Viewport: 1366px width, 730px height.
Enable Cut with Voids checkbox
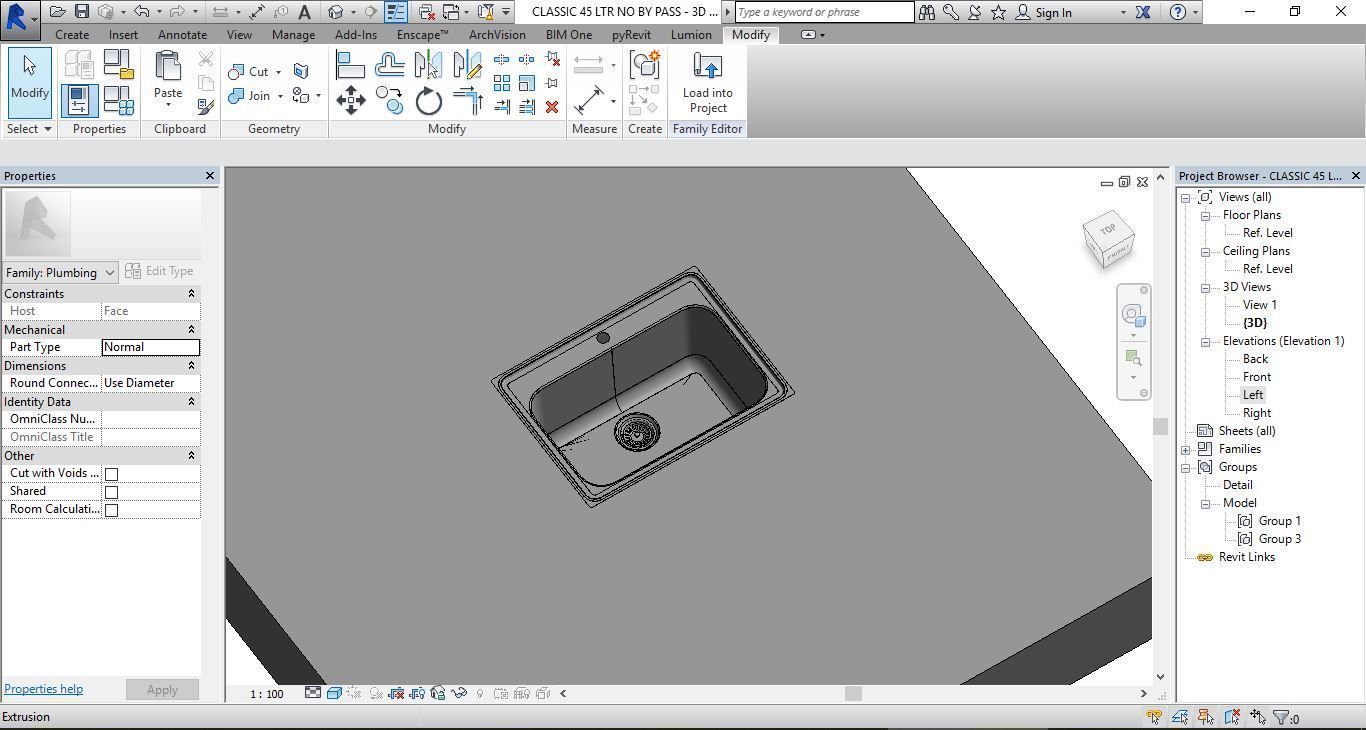coord(112,474)
